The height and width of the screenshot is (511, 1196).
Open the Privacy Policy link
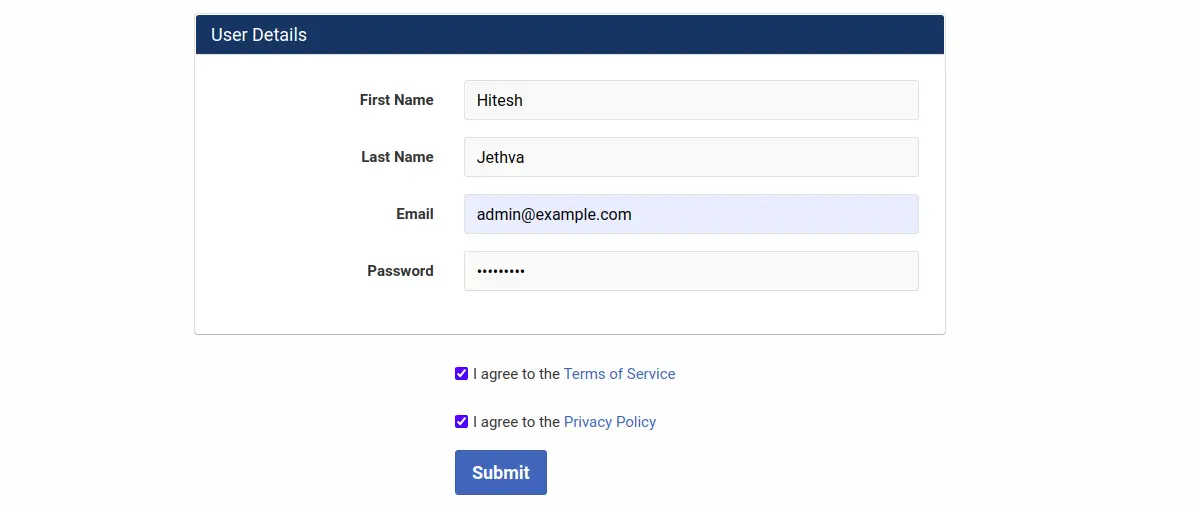click(x=609, y=422)
